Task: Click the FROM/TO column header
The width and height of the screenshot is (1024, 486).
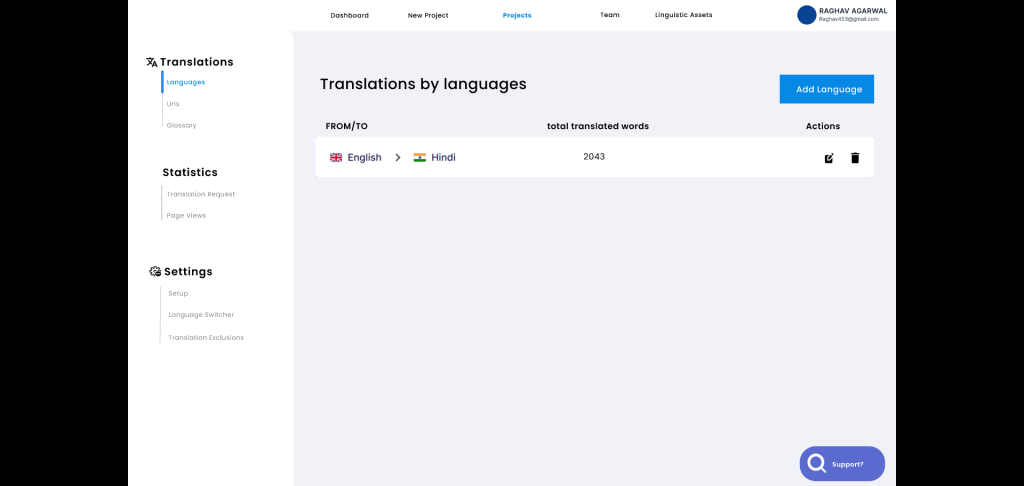Action: (x=347, y=126)
